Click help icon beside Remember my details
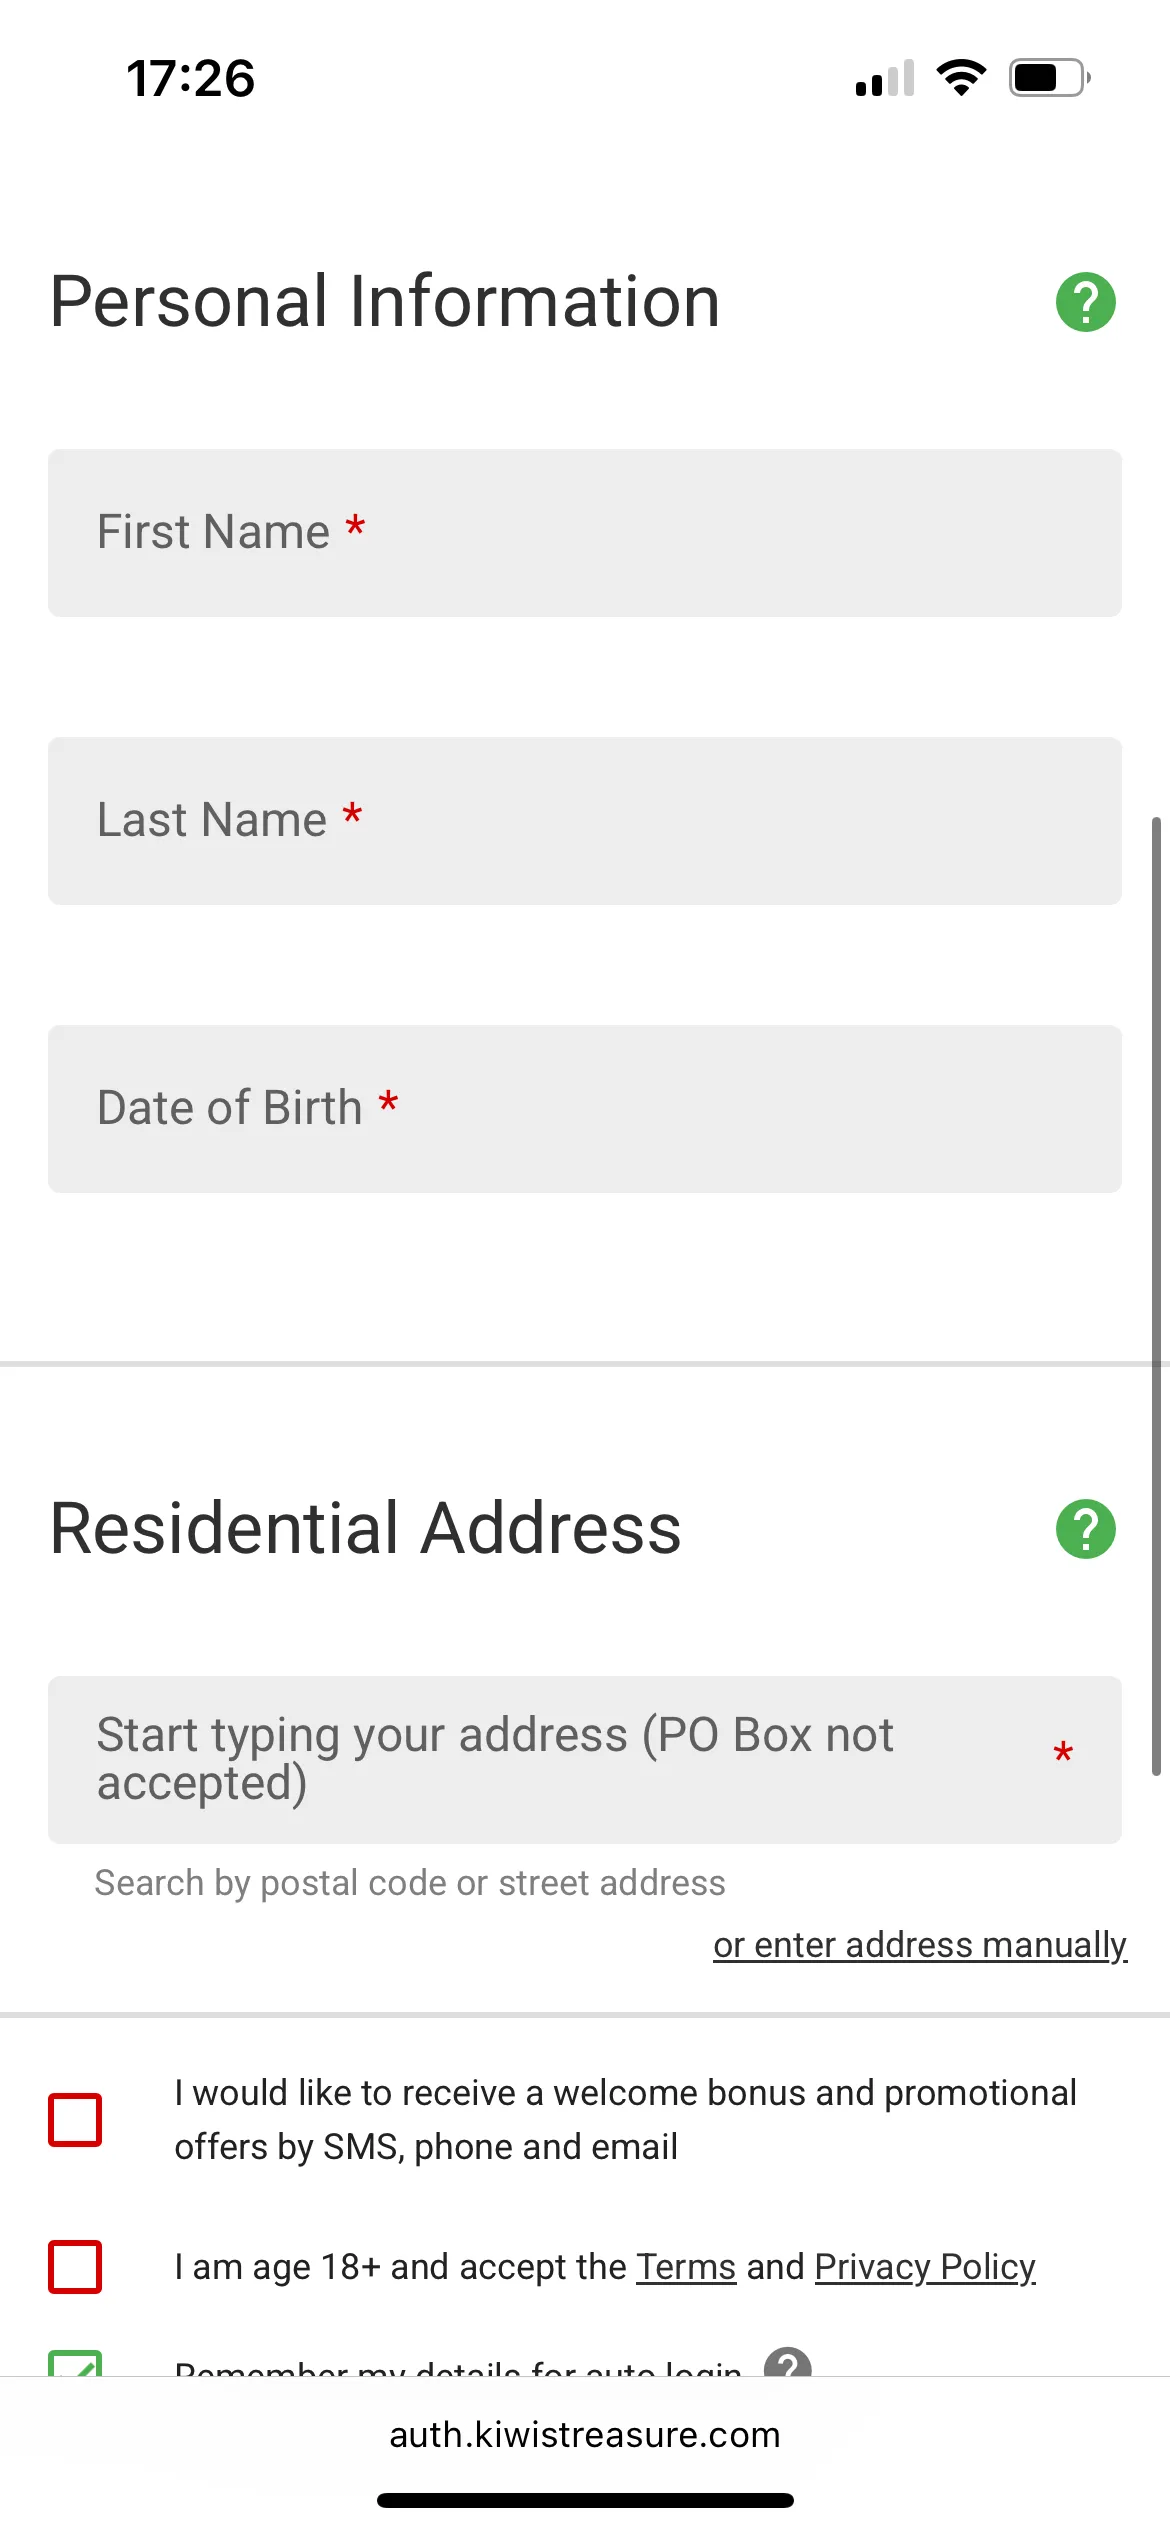This screenshot has height=2532, width=1170. pos(787,2364)
